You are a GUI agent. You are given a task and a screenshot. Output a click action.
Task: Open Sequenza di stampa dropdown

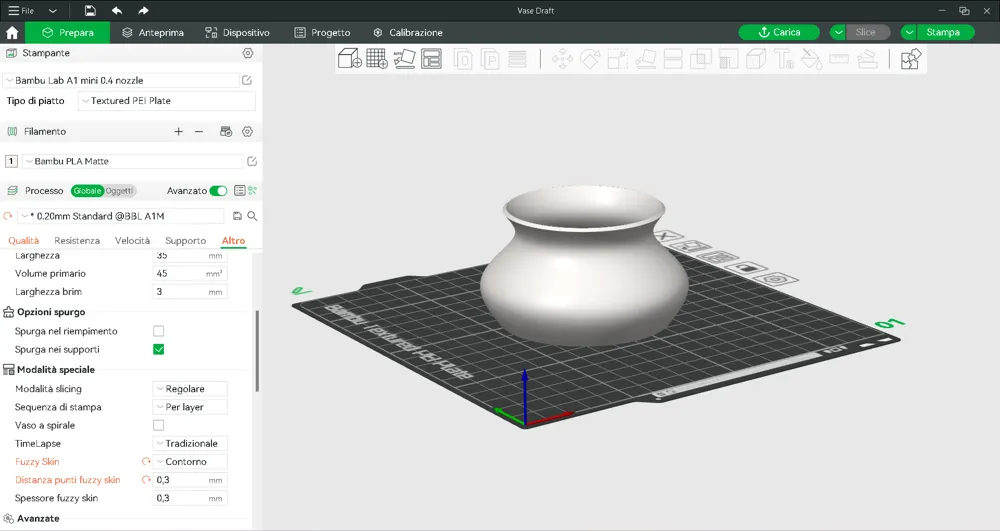coord(190,407)
